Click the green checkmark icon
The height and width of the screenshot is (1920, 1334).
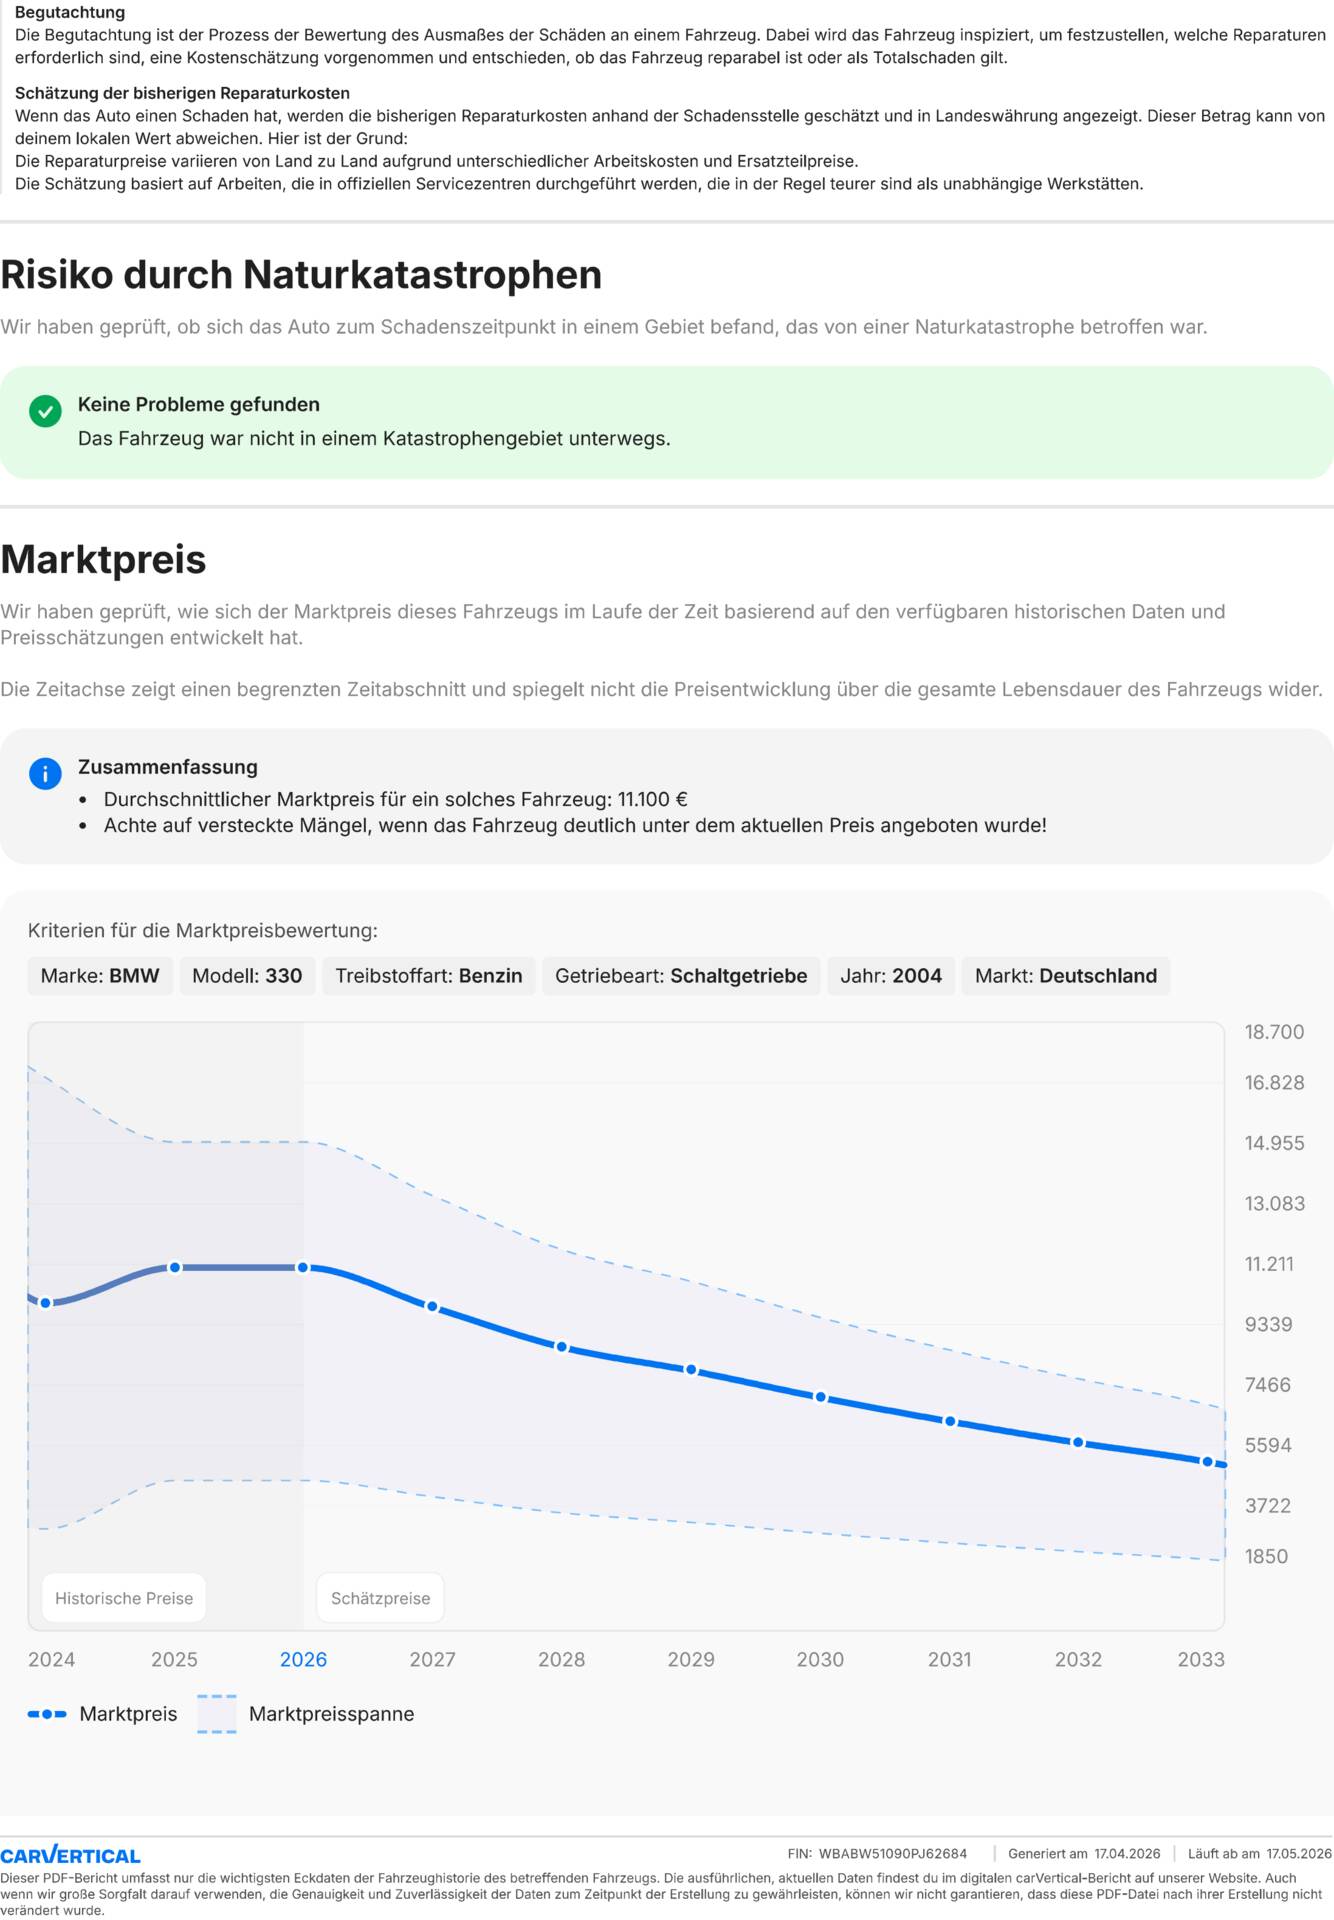[x=45, y=411]
